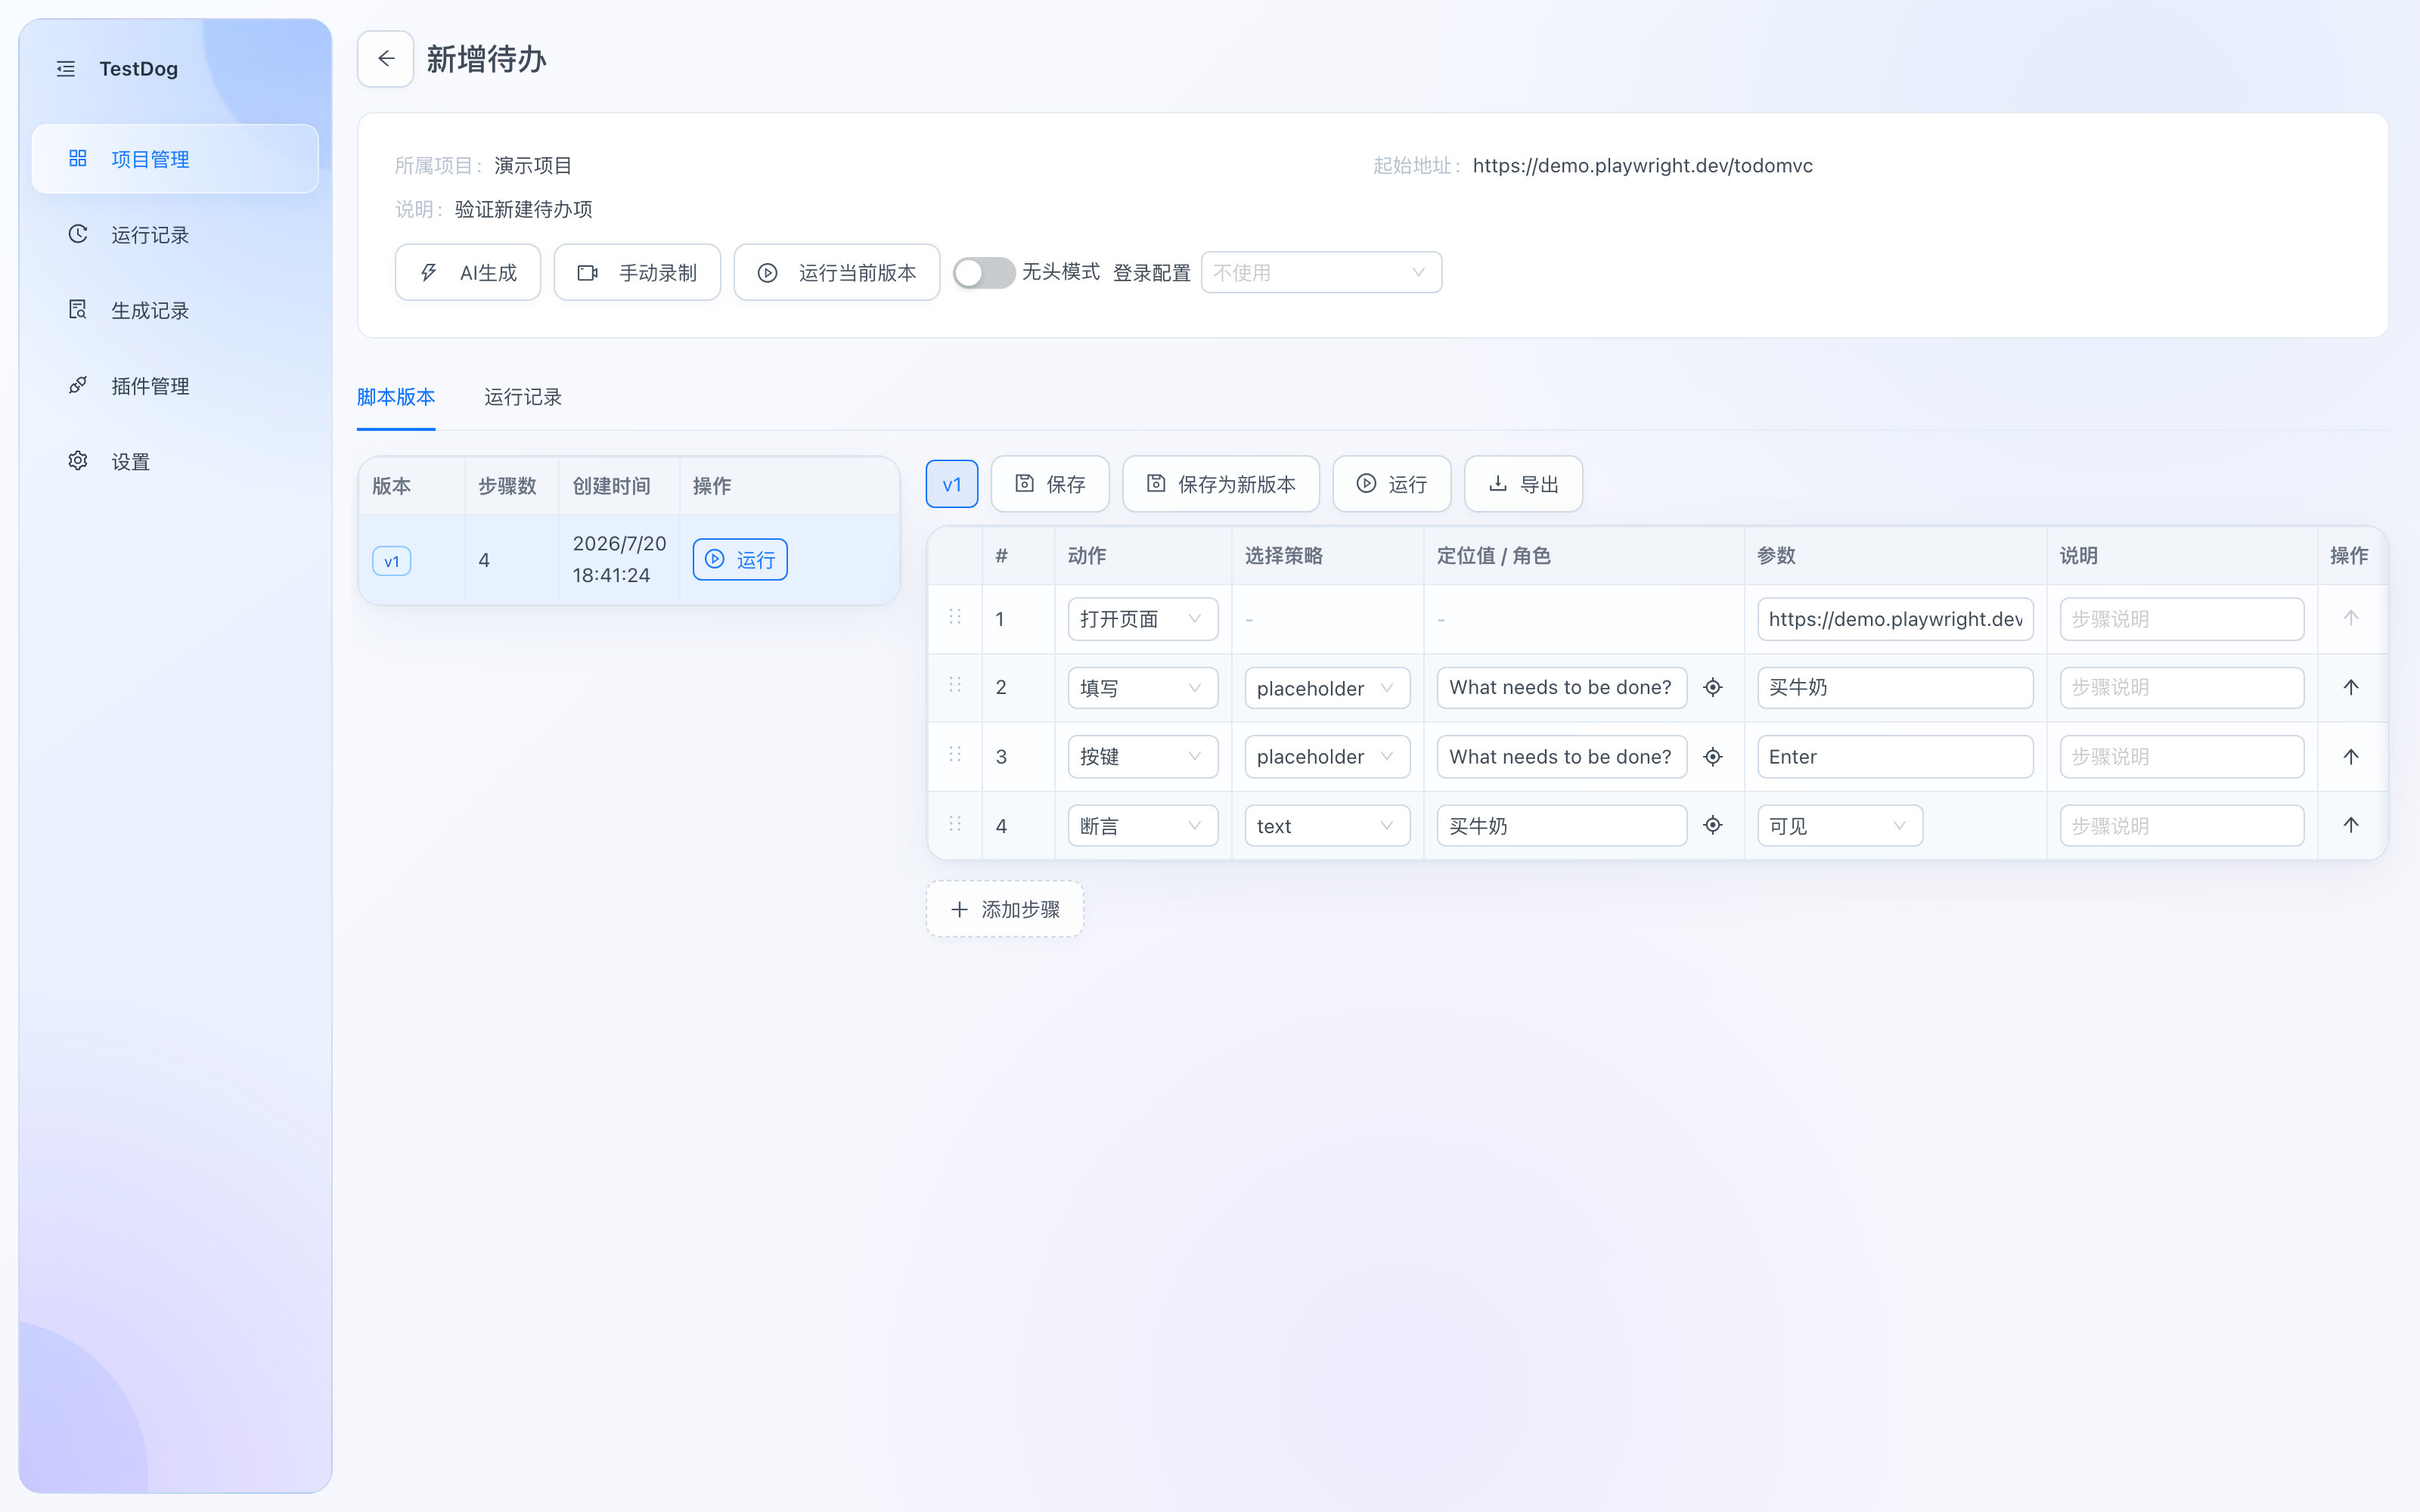Image resolution: width=2420 pixels, height=1512 pixels.
Task: Click the 起始地址 URL text
Action: click(1642, 165)
